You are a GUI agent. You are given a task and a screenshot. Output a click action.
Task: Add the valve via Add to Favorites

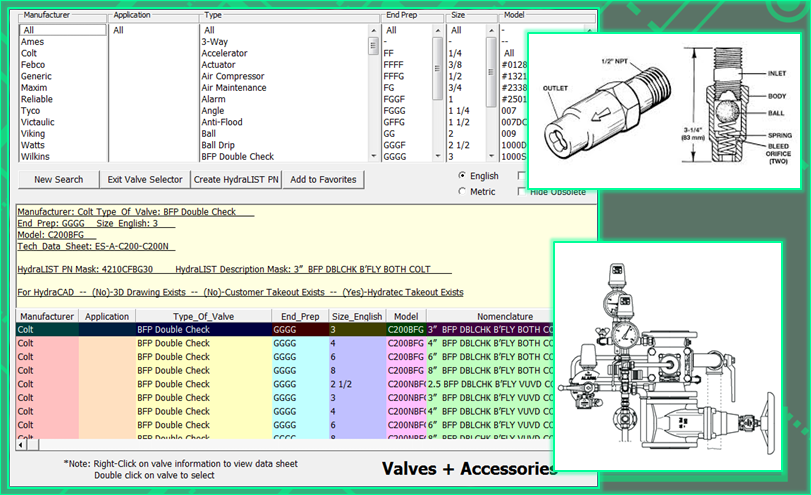point(323,179)
